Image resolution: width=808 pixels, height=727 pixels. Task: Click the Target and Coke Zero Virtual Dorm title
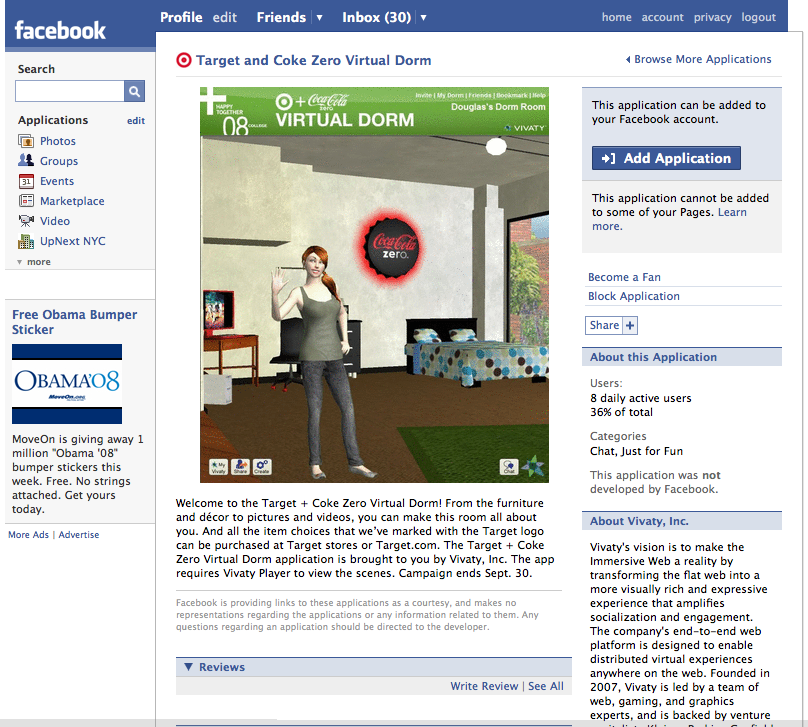pyautogui.click(x=313, y=60)
